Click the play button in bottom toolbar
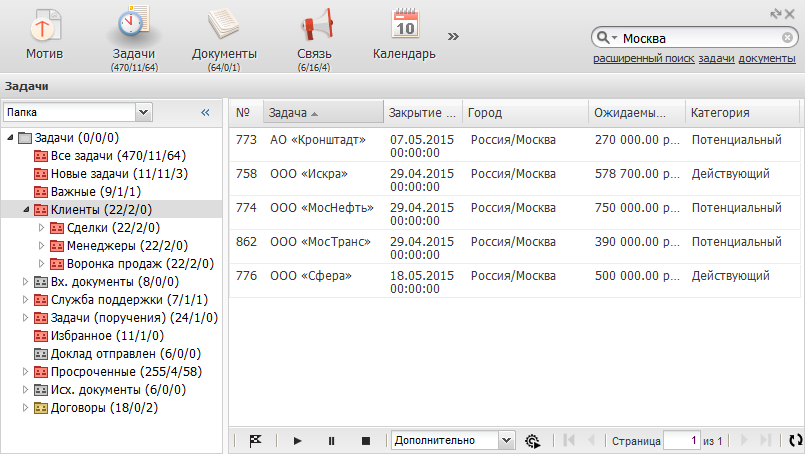This screenshot has height=454, width=805. coord(297,441)
